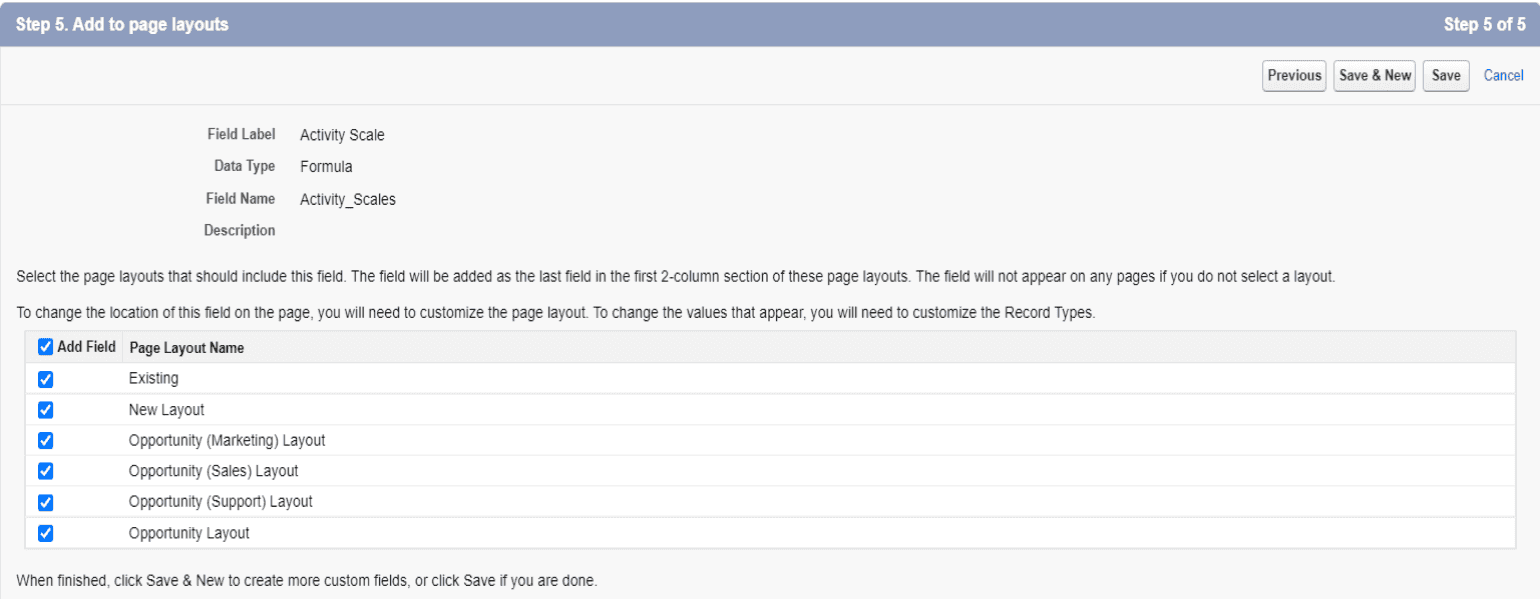Click the Description label
This screenshot has height=599, width=1540.
point(239,230)
